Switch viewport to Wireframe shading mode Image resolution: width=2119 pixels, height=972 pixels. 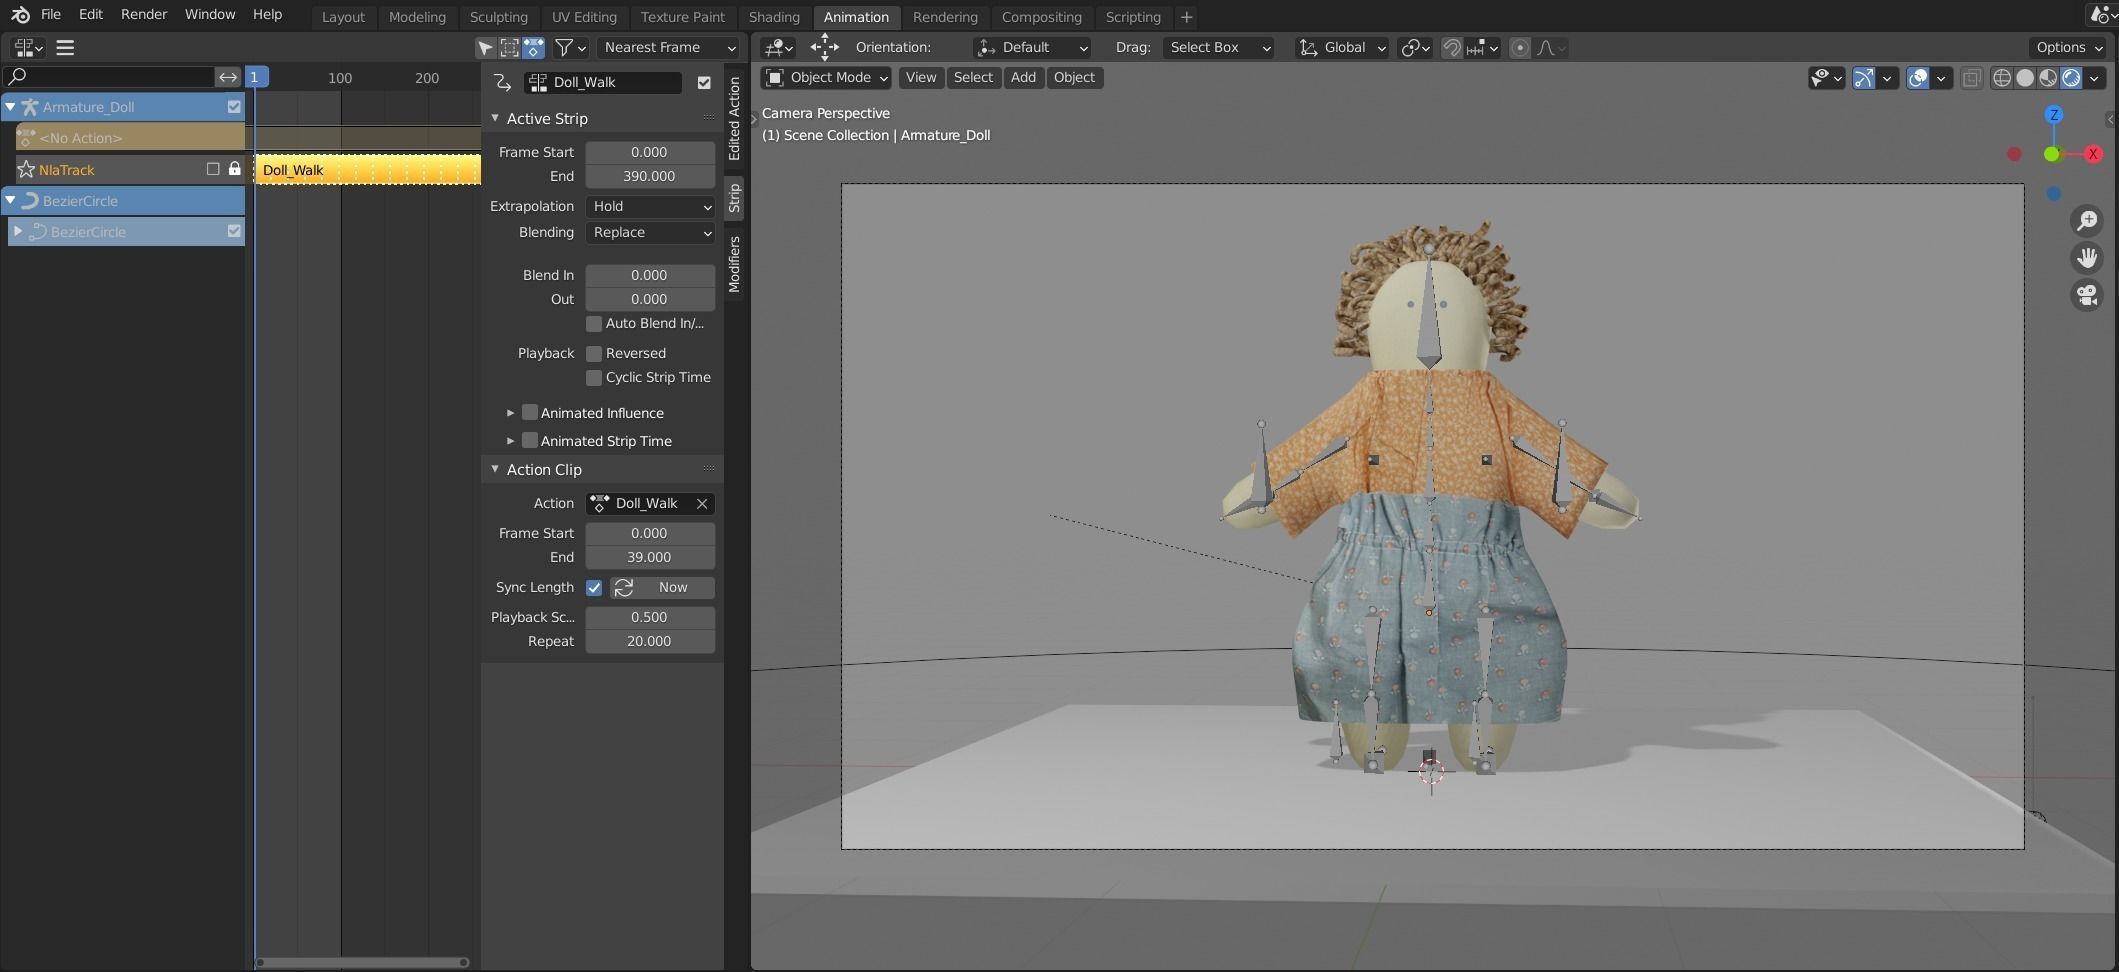(x=2001, y=77)
